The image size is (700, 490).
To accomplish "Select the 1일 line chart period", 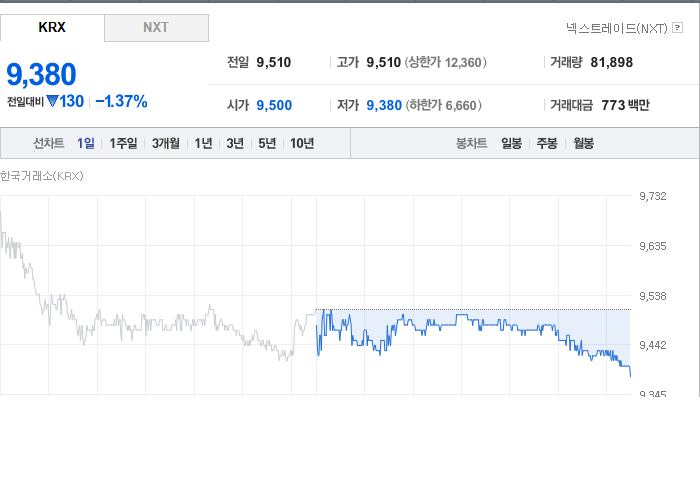I will pos(86,143).
